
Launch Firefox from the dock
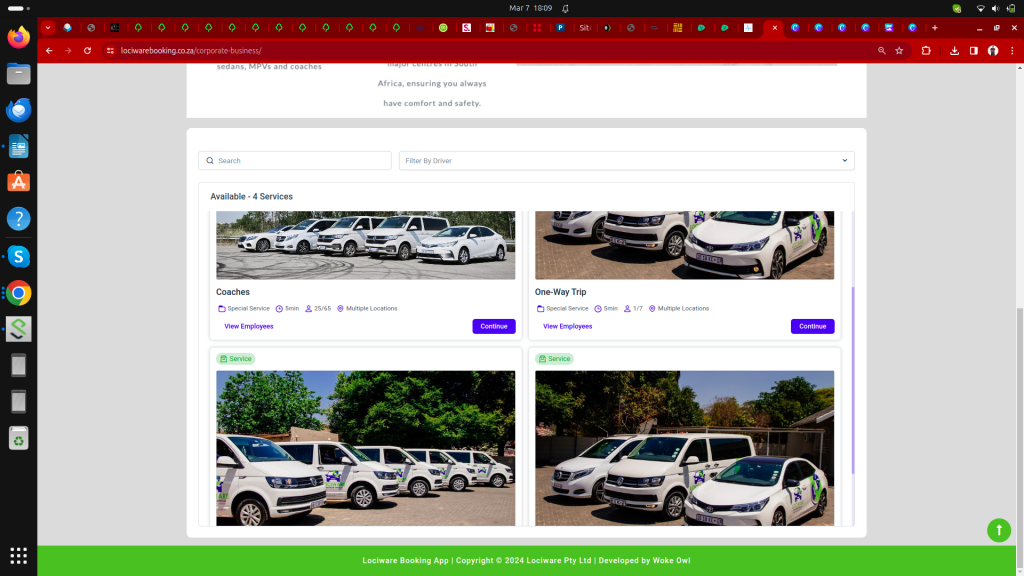pos(18,38)
